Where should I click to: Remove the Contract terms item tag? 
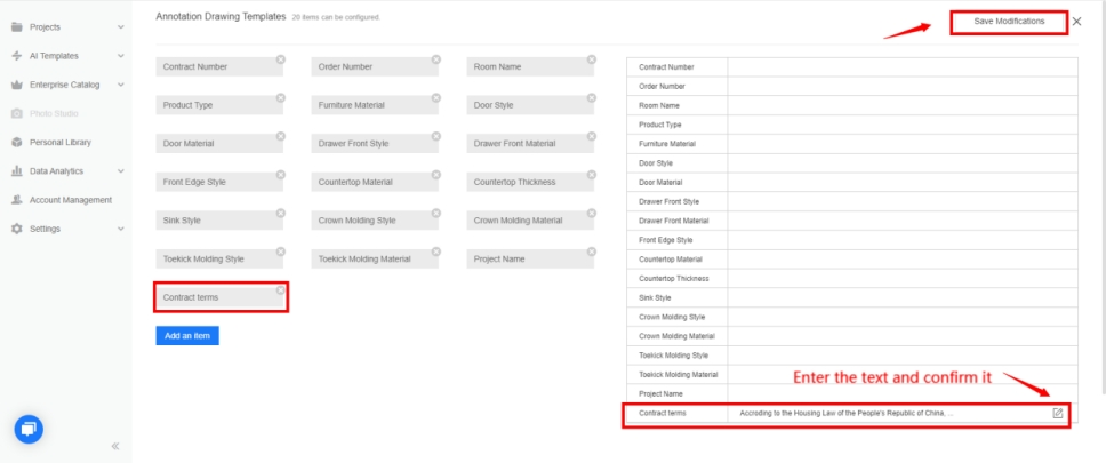click(281, 290)
